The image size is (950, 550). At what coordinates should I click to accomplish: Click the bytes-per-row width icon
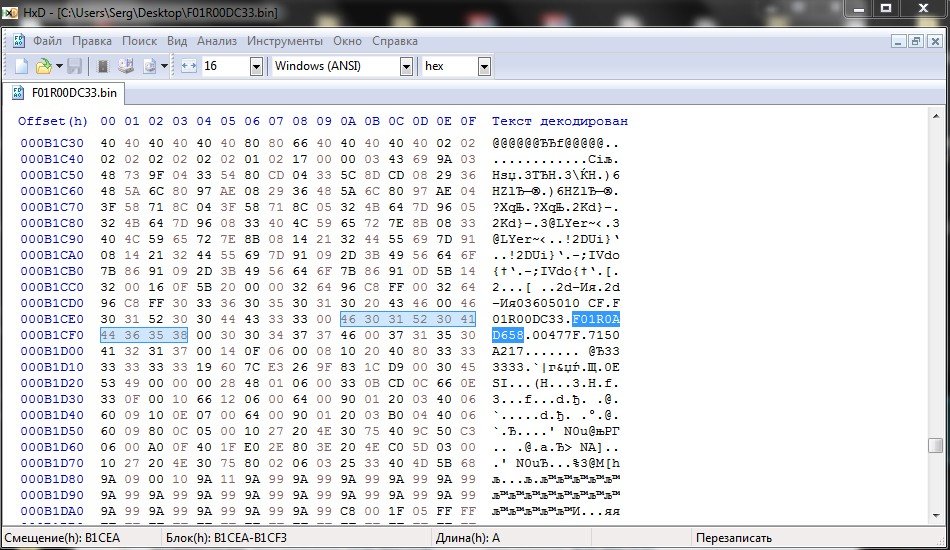point(189,66)
